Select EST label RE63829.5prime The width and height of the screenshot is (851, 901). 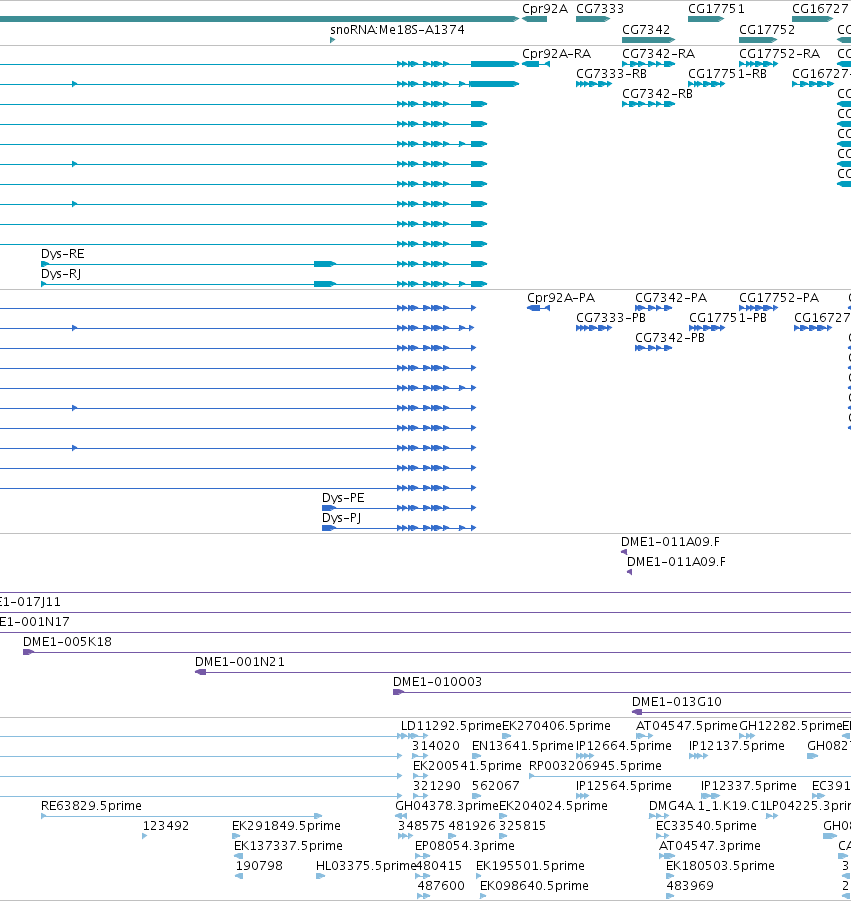[91, 806]
